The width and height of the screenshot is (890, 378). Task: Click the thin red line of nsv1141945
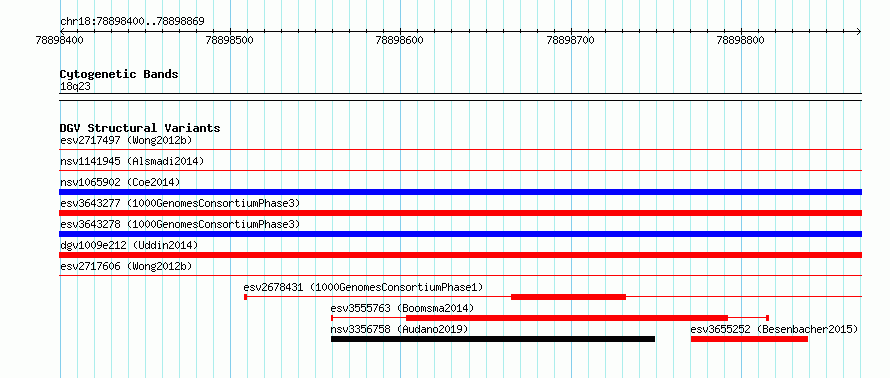click(x=460, y=171)
